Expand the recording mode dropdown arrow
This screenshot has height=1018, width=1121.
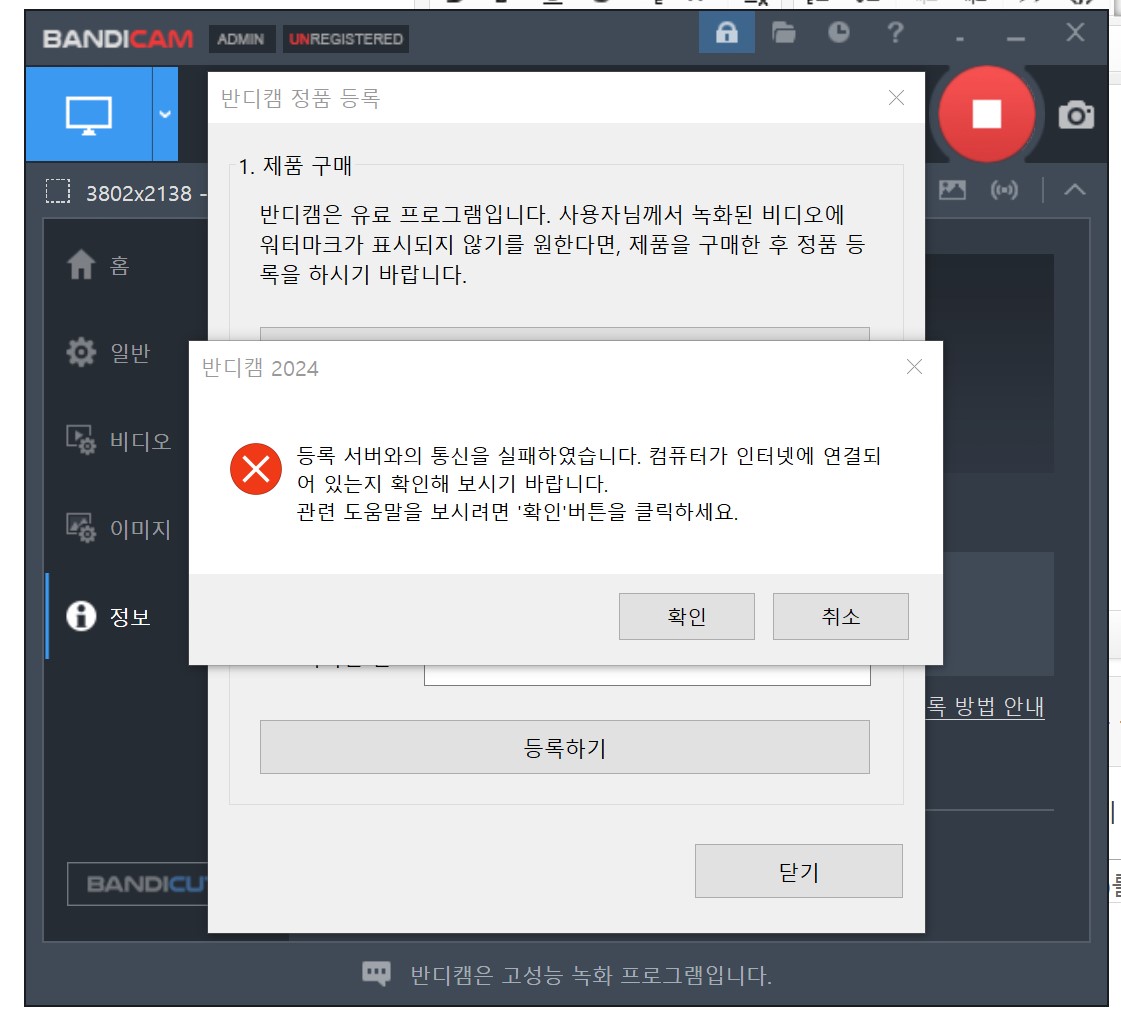[x=165, y=114]
